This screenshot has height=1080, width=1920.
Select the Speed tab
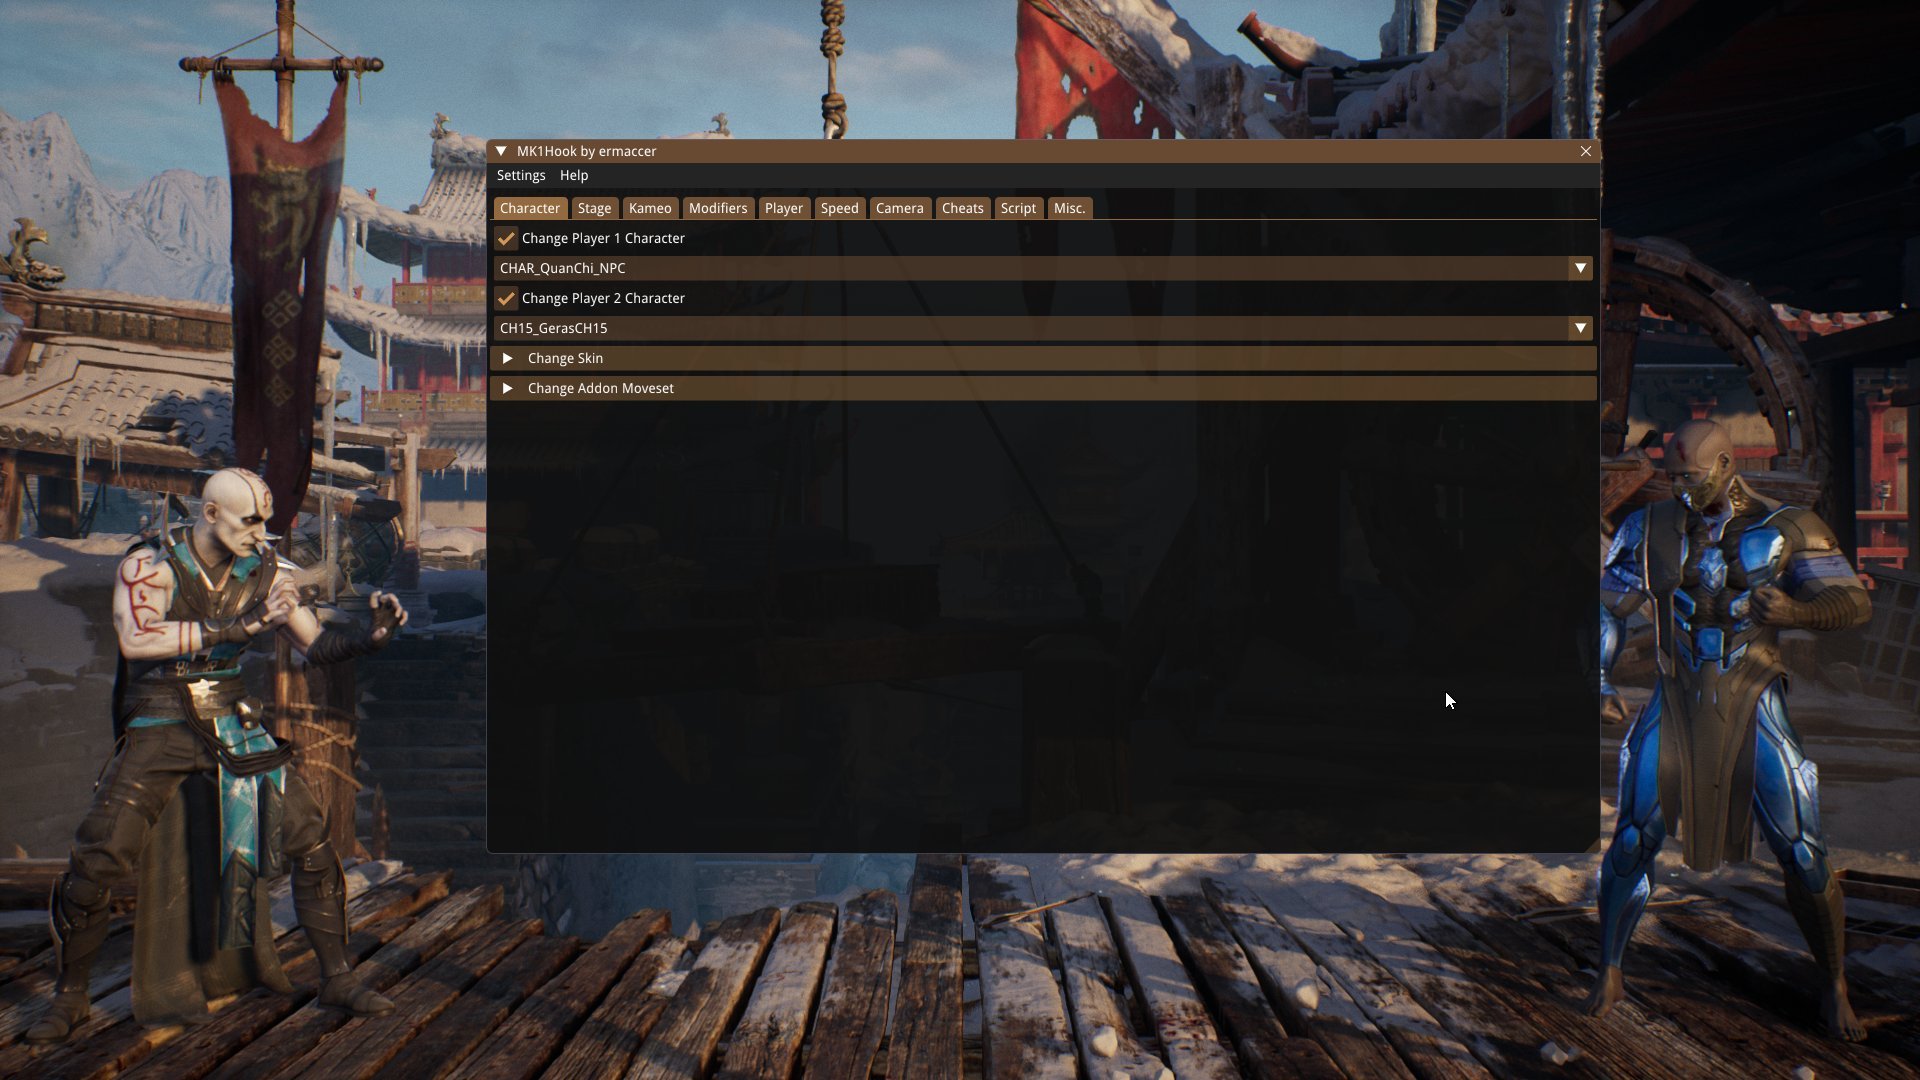point(839,207)
